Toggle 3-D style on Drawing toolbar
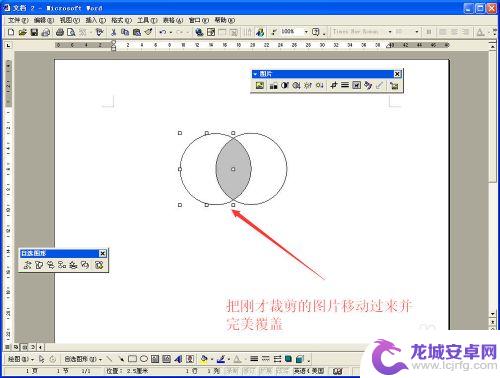This screenshot has height=378, width=500. [x=300, y=359]
